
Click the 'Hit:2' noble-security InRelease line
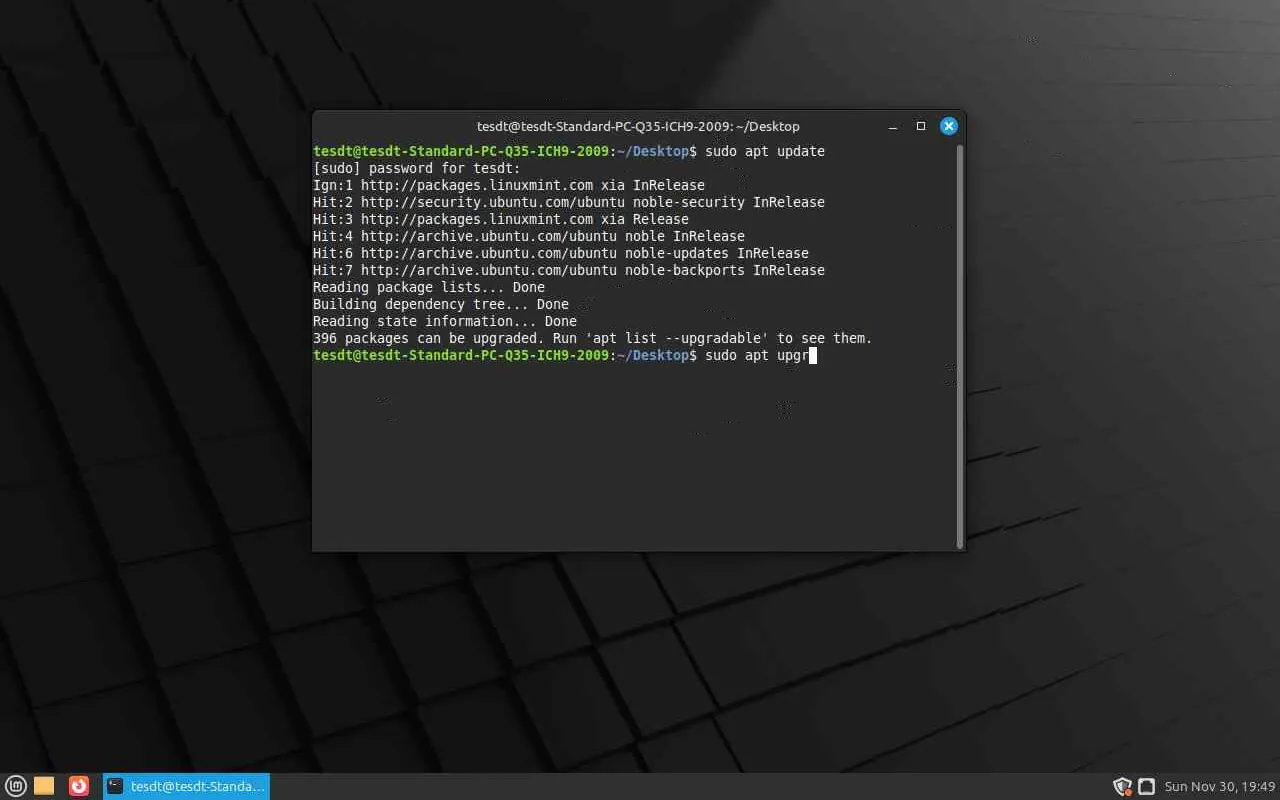click(569, 203)
